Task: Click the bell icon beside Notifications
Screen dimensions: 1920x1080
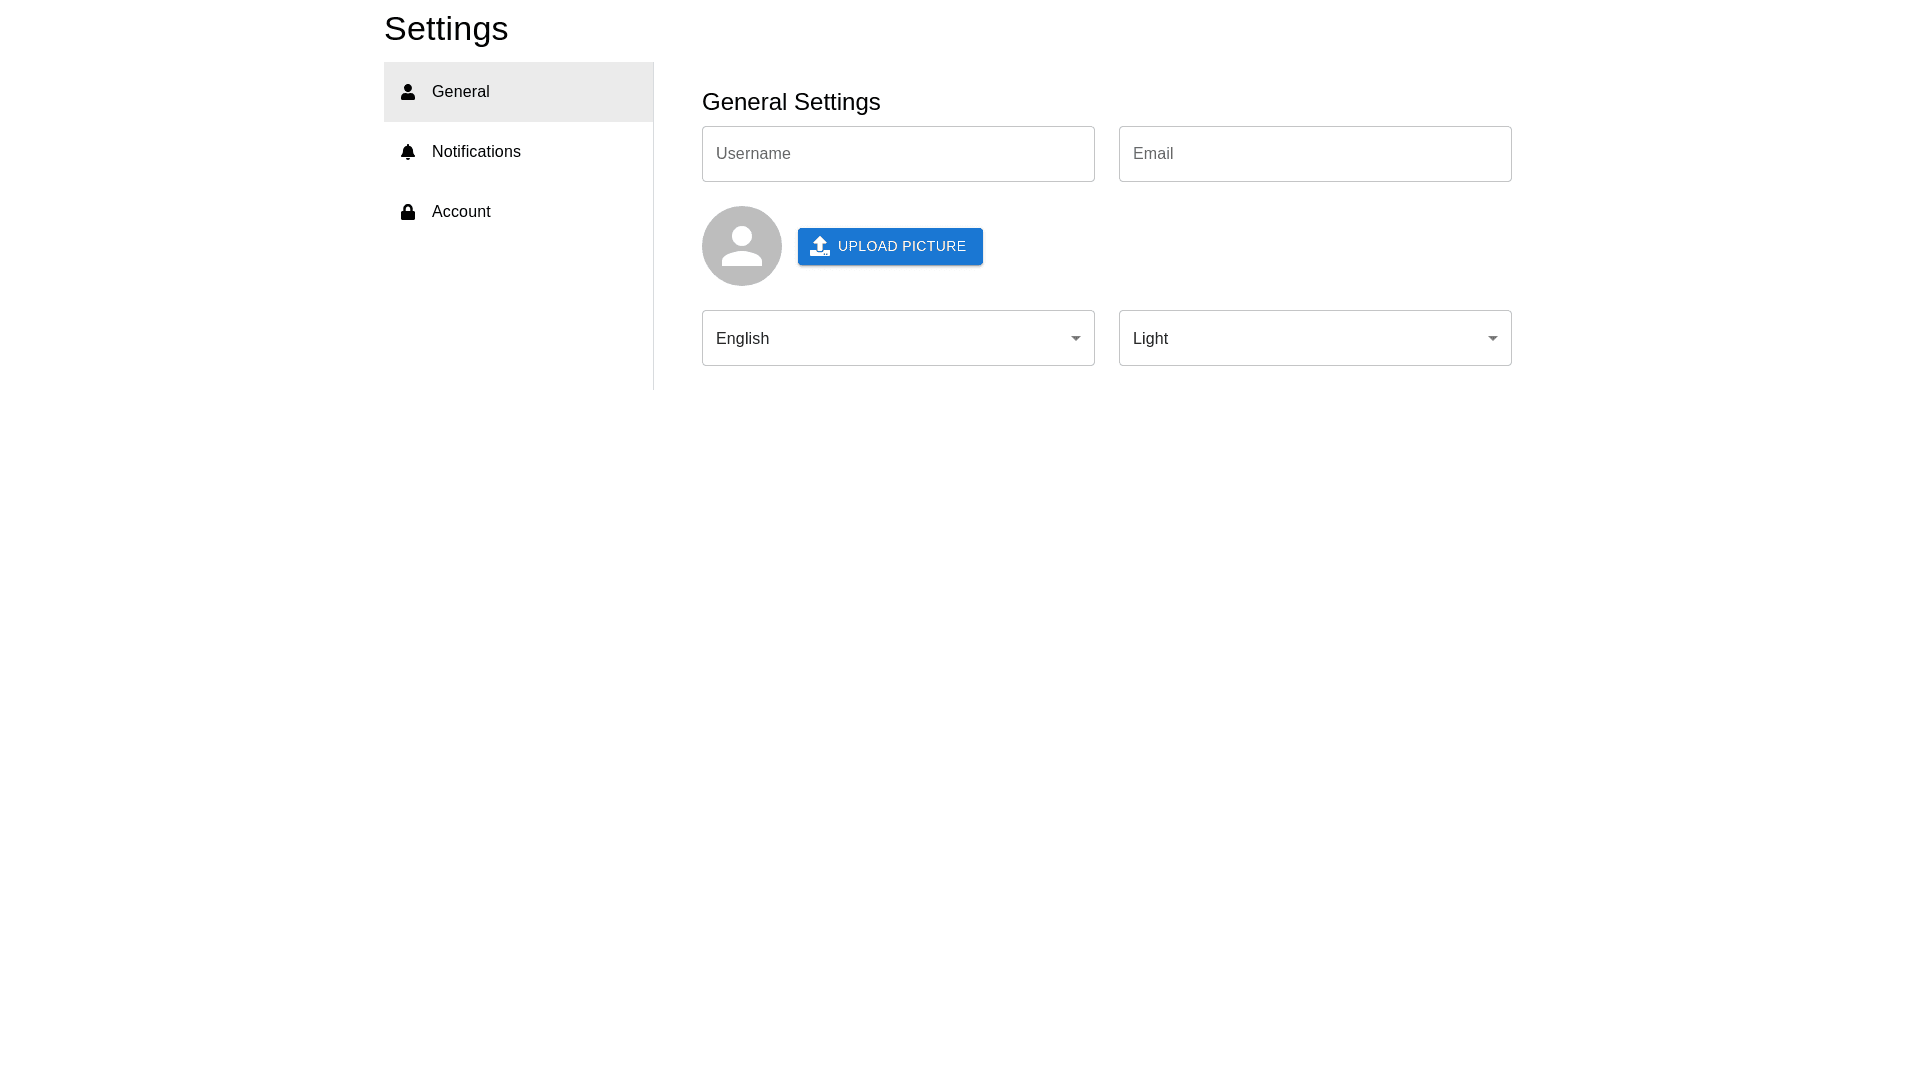Action: point(408,152)
